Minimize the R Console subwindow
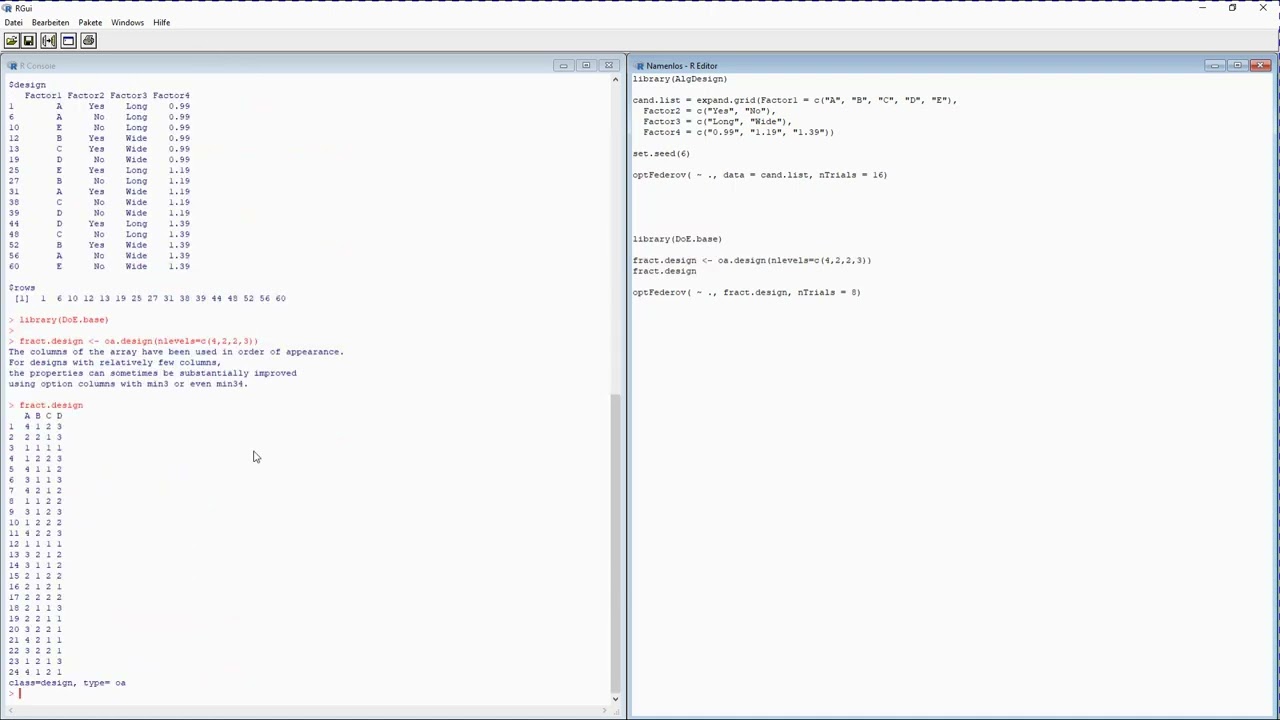This screenshot has height=720, width=1280. click(563, 66)
